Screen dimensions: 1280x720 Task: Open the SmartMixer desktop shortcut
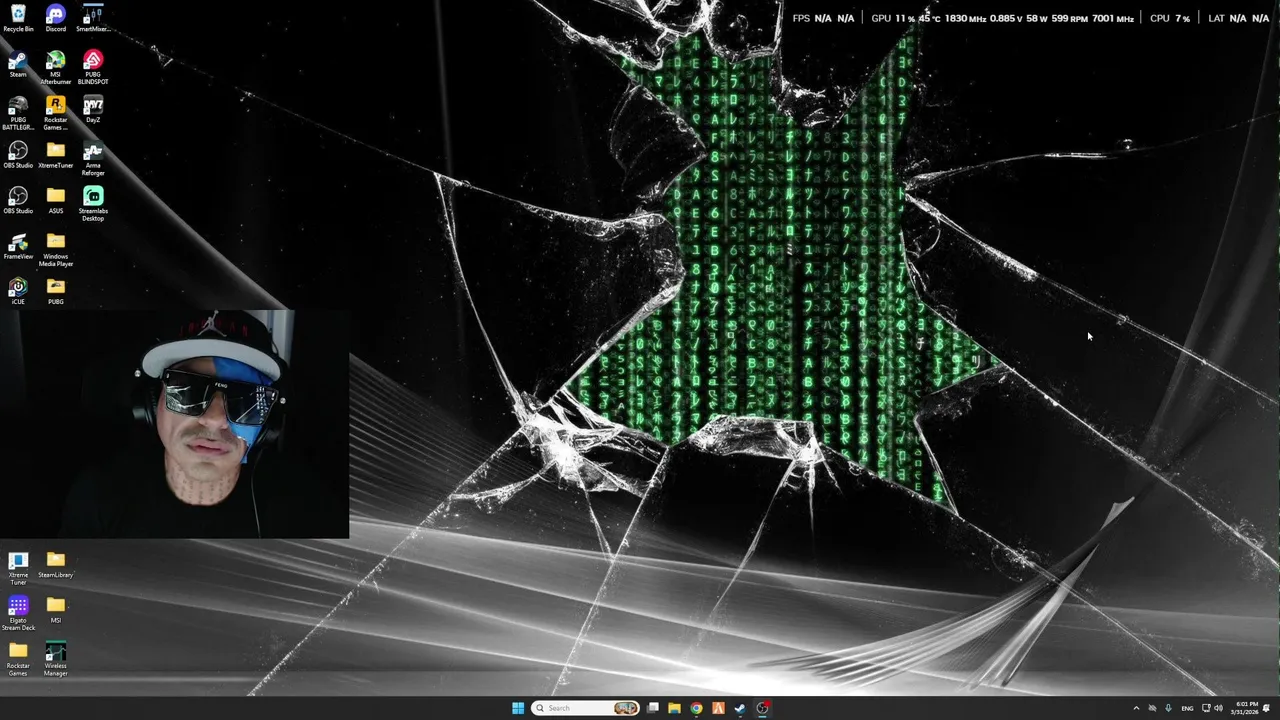tap(93, 18)
